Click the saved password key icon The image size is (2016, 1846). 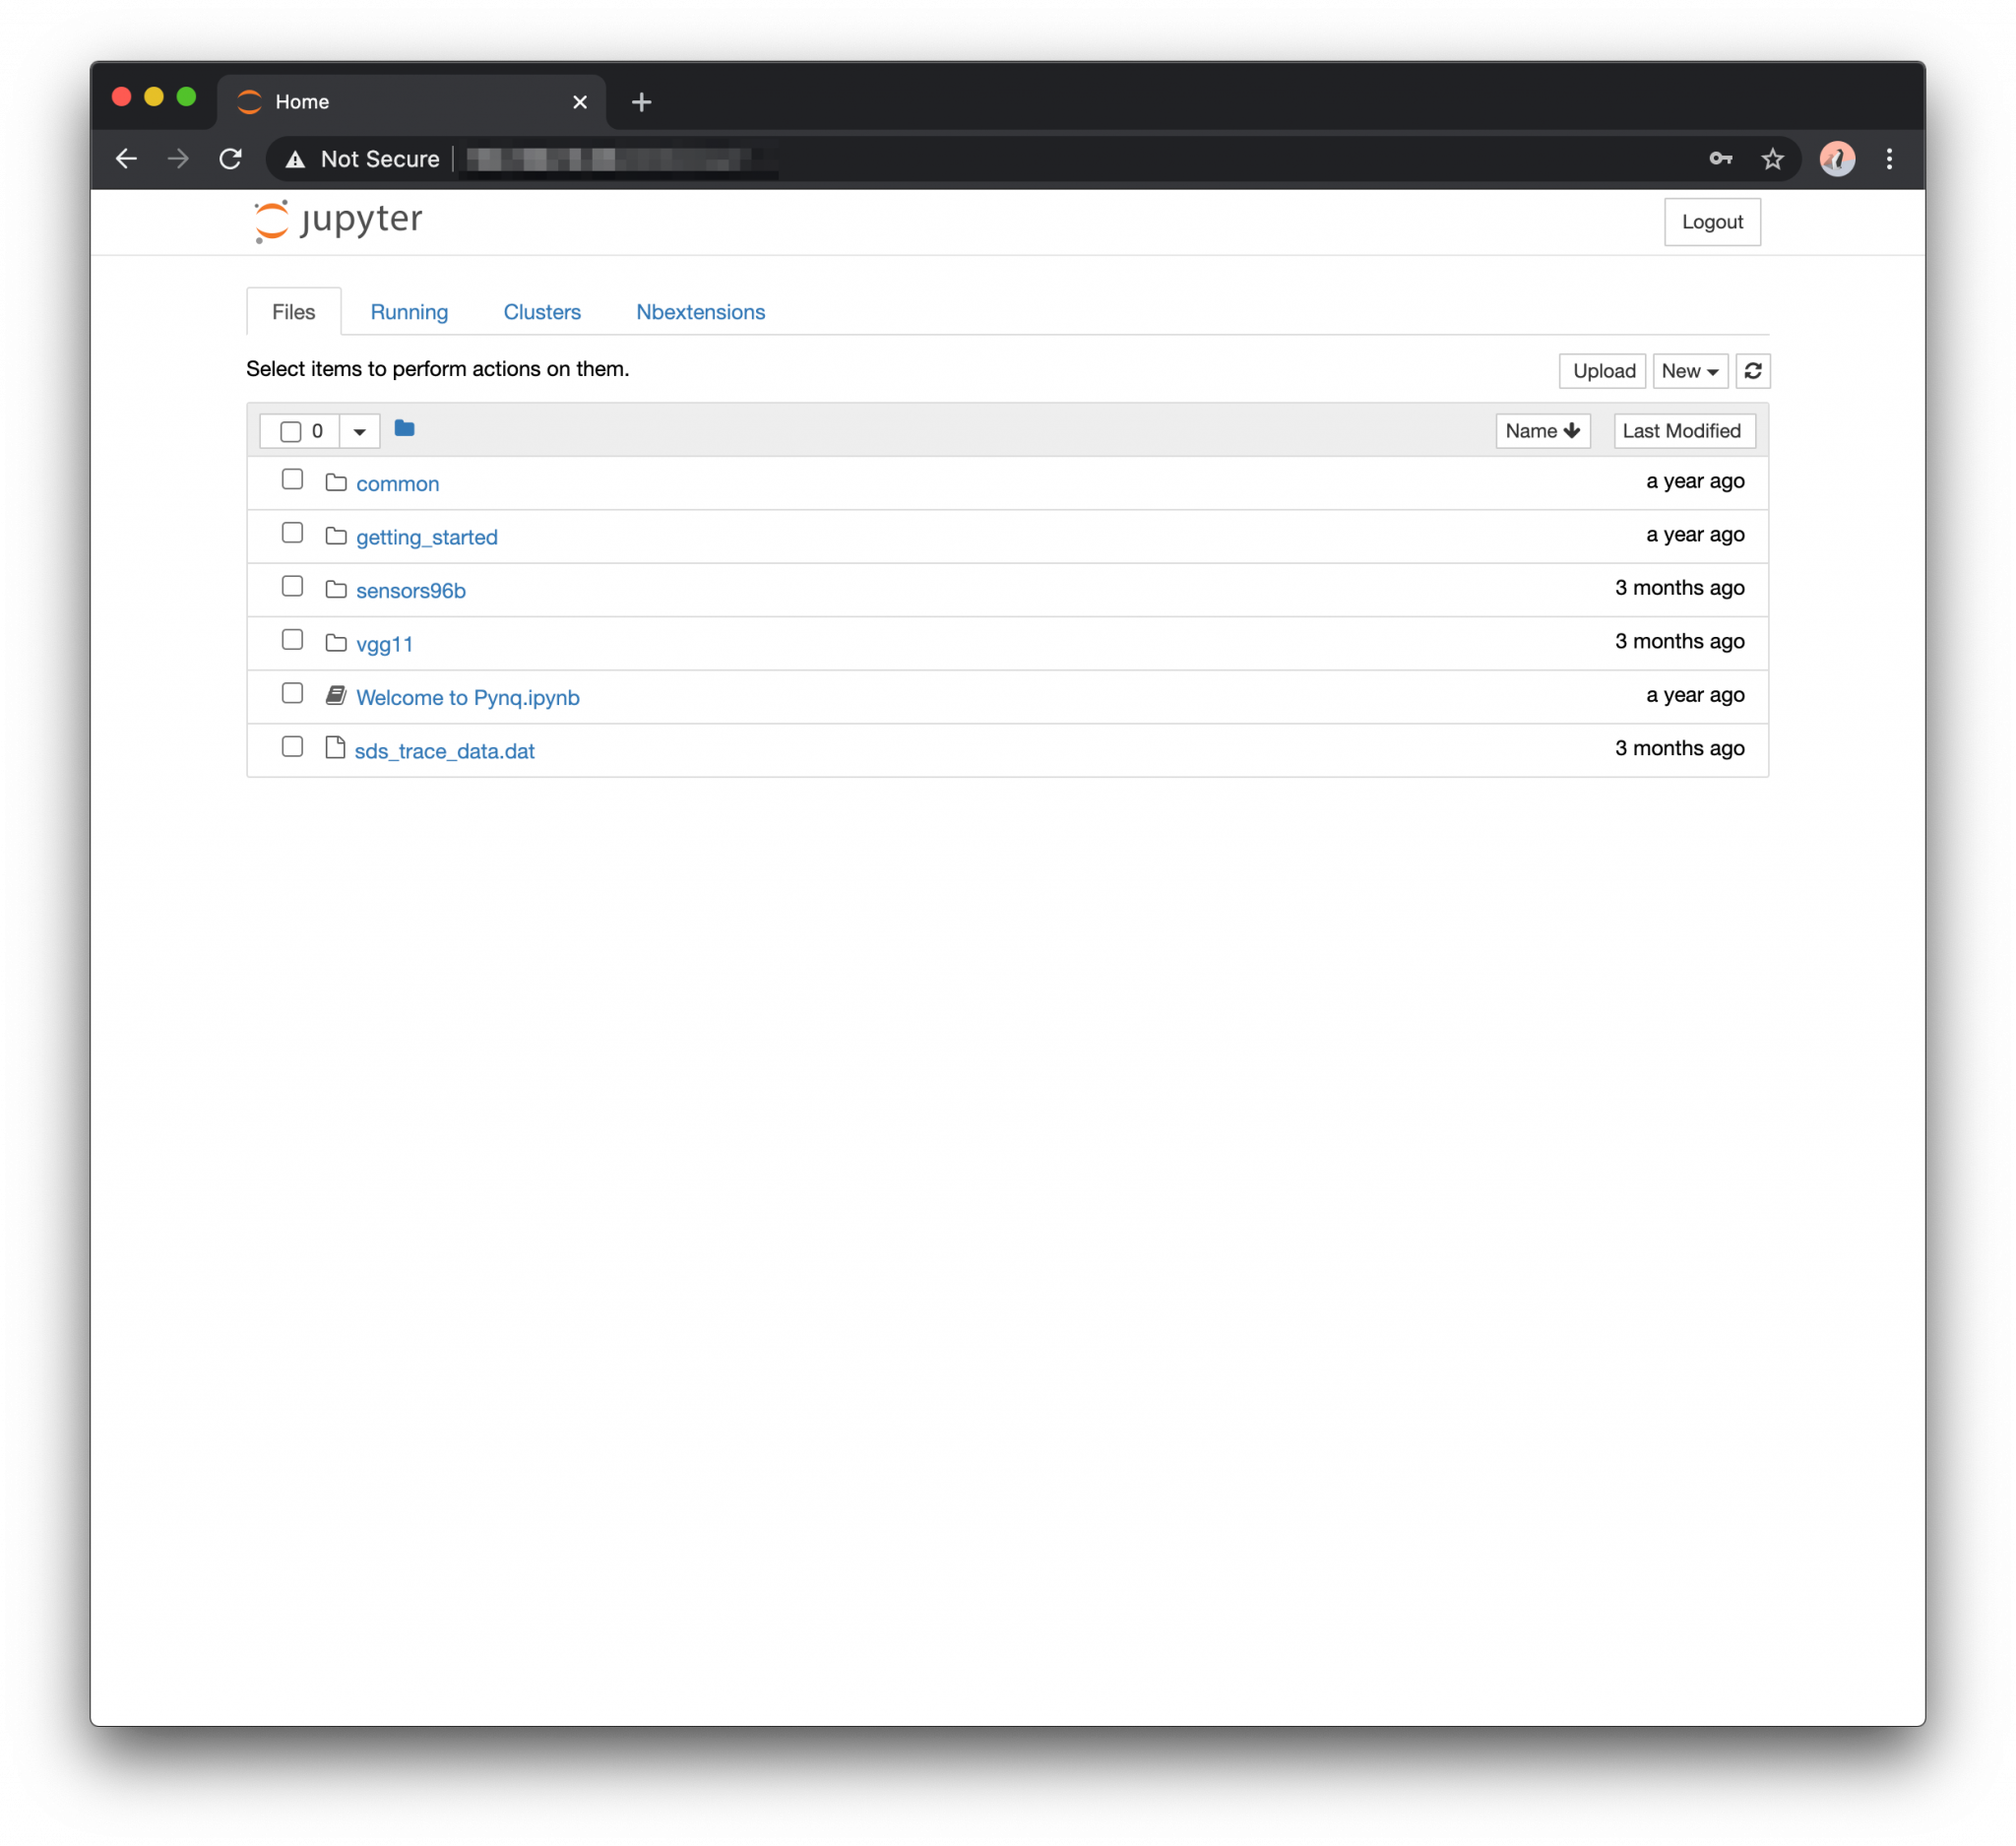[x=1720, y=159]
